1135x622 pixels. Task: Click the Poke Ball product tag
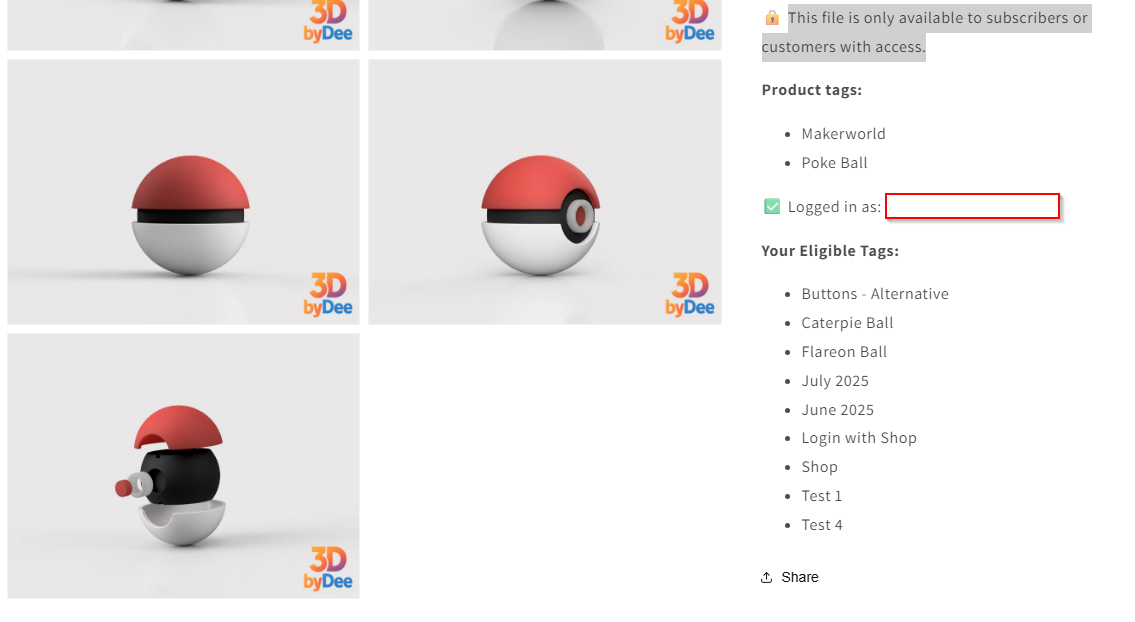[x=834, y=163]
